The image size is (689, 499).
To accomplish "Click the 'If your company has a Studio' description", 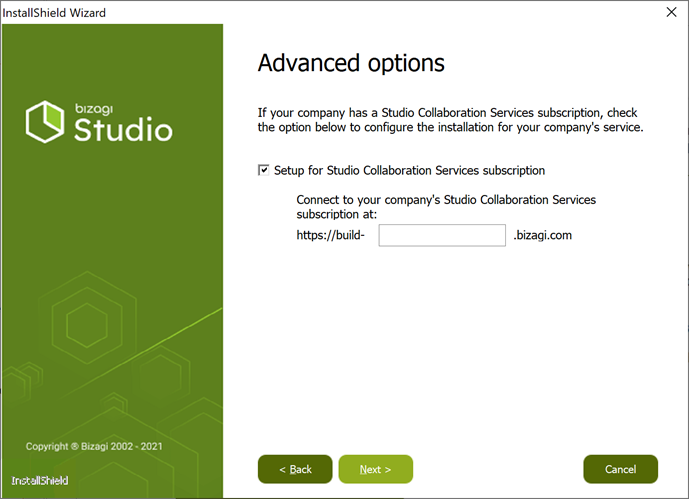I will (x=450, y=120).
